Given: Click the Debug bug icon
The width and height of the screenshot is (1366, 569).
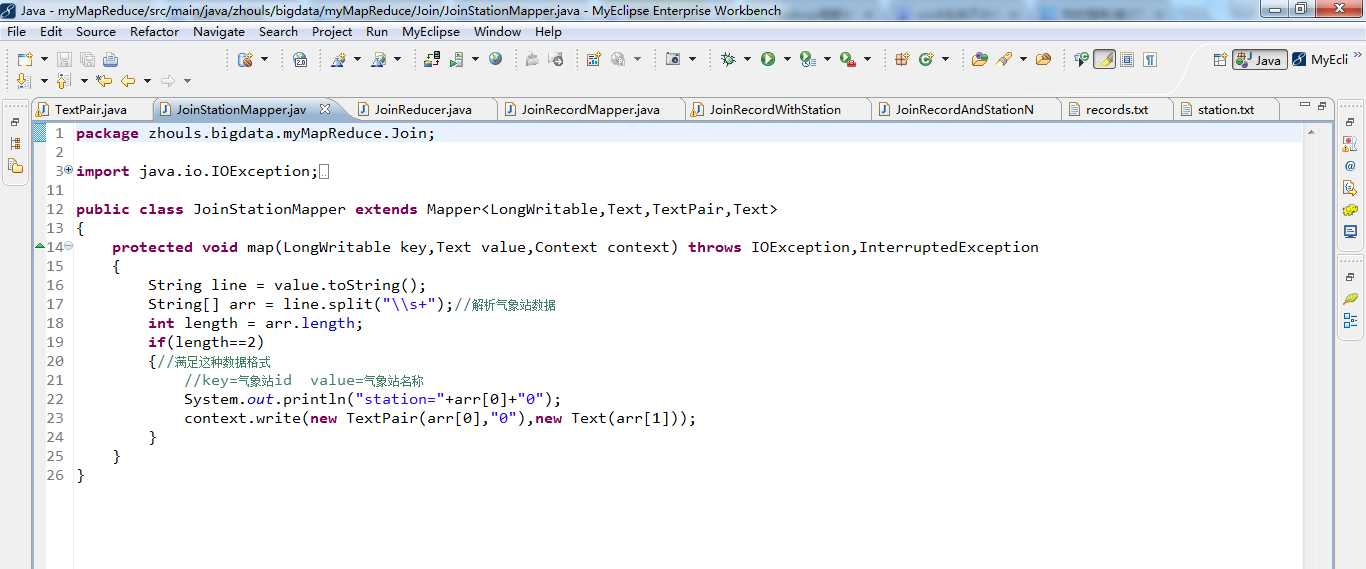Looking at the screenshot, I should coord(728,59).
